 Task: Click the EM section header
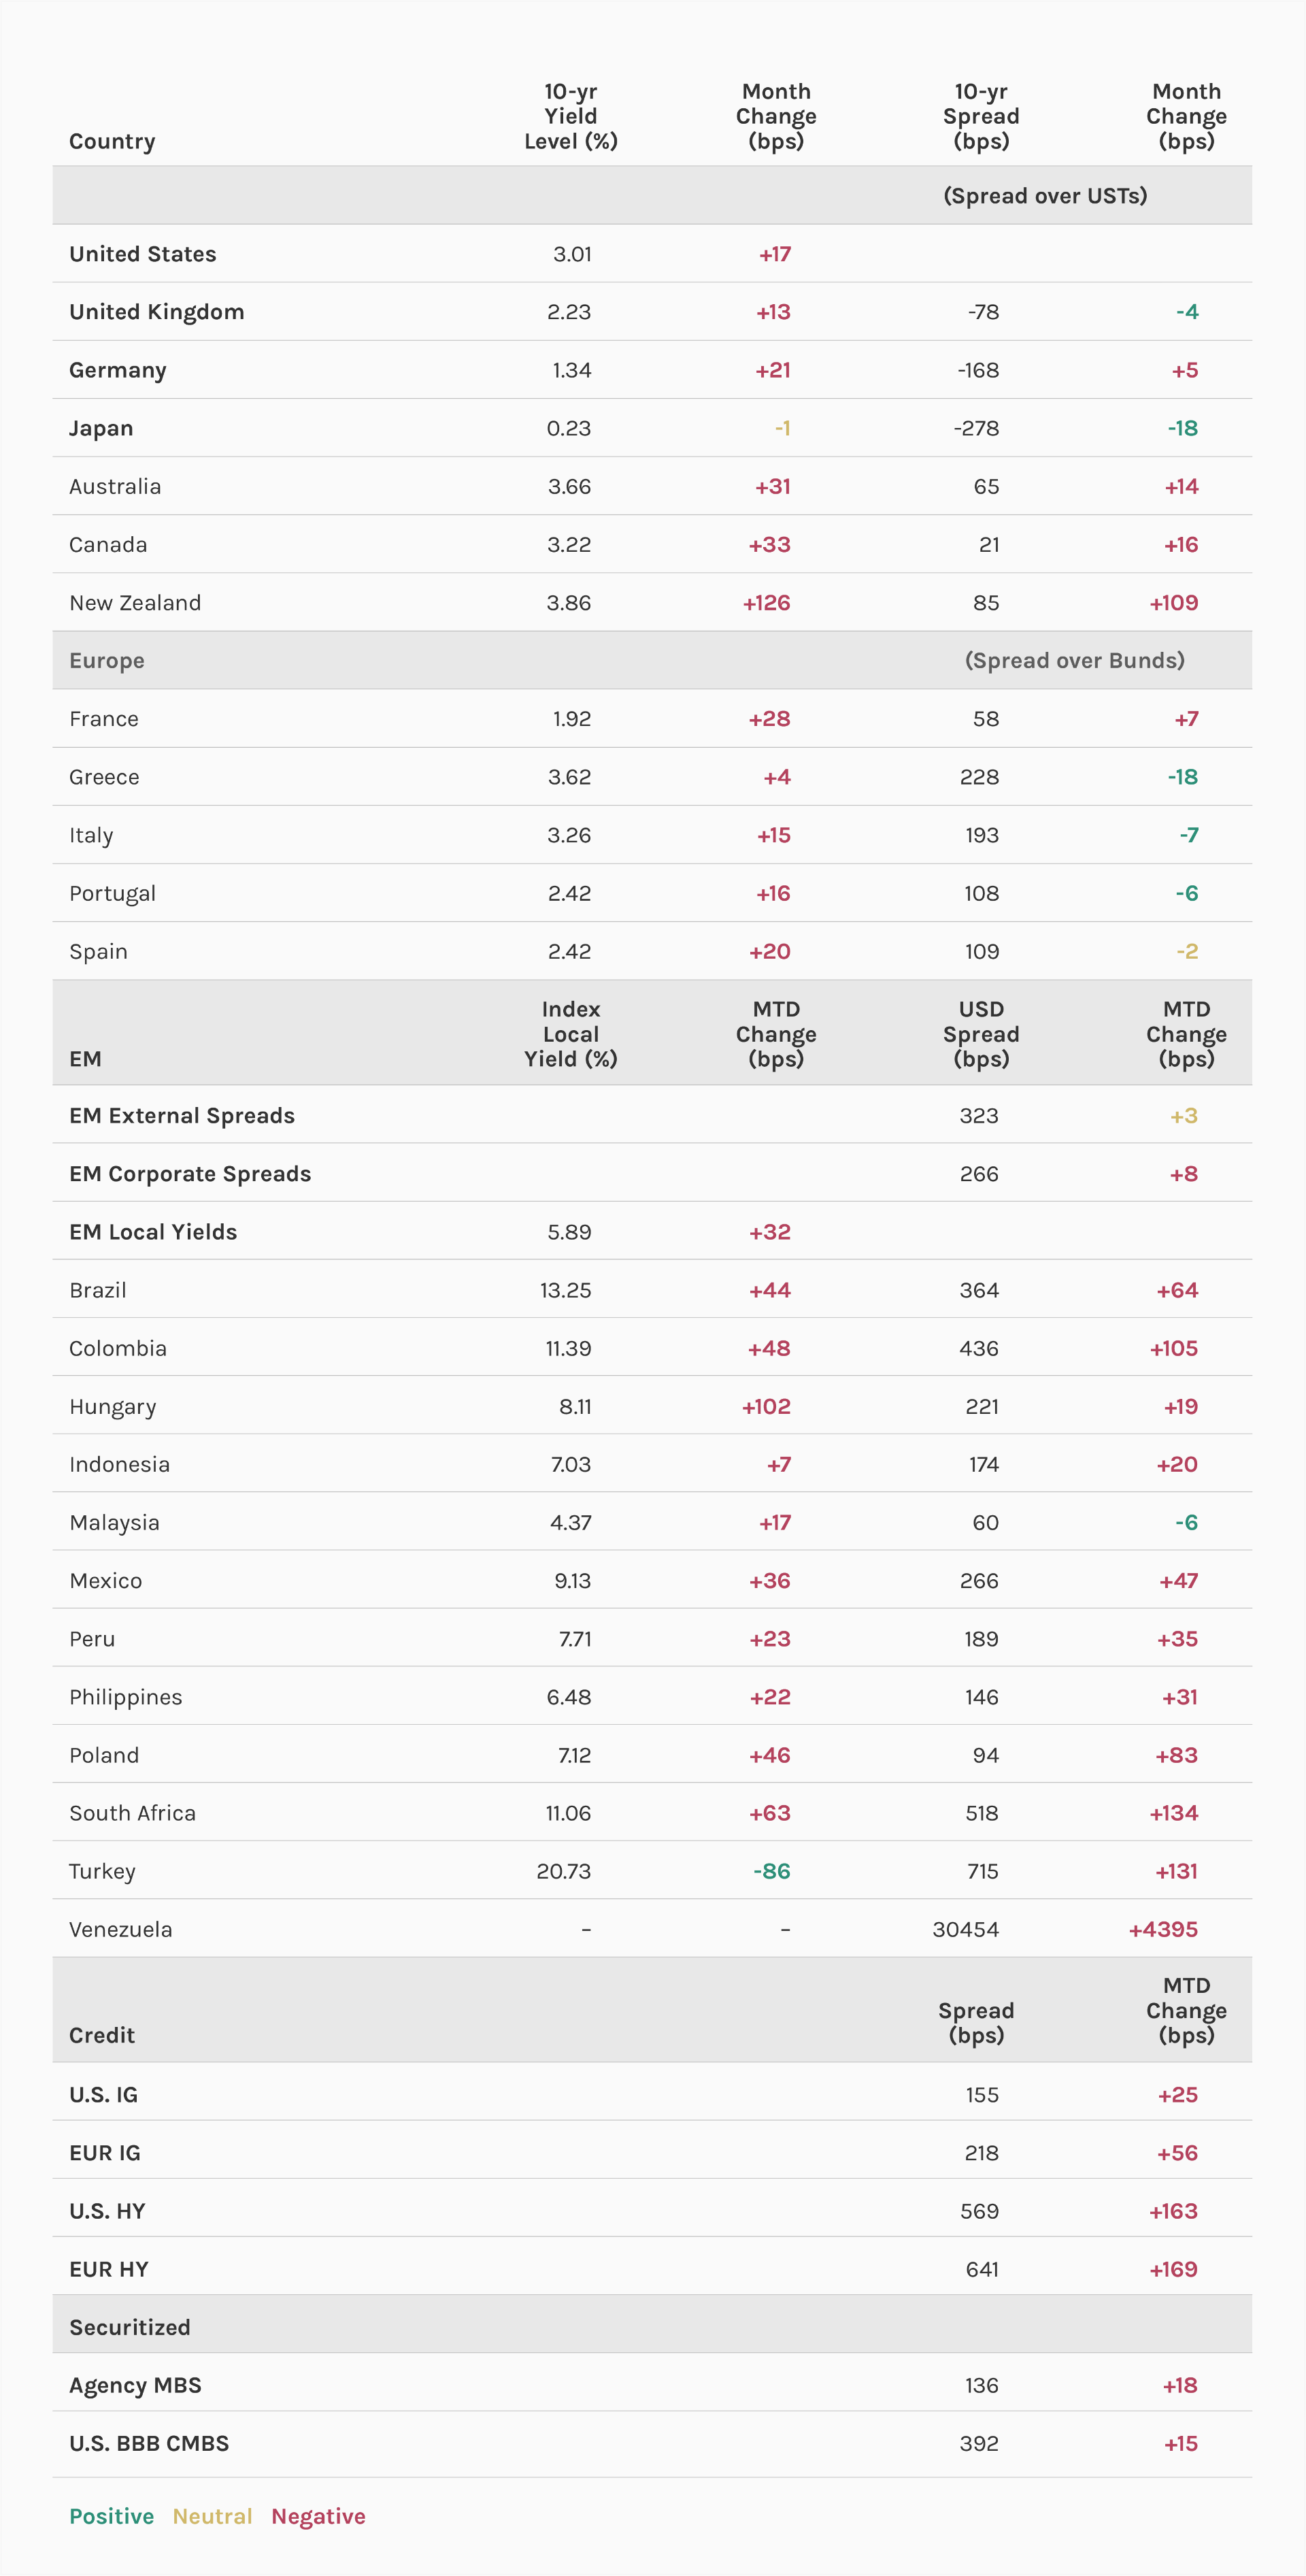click(85, 1059)
